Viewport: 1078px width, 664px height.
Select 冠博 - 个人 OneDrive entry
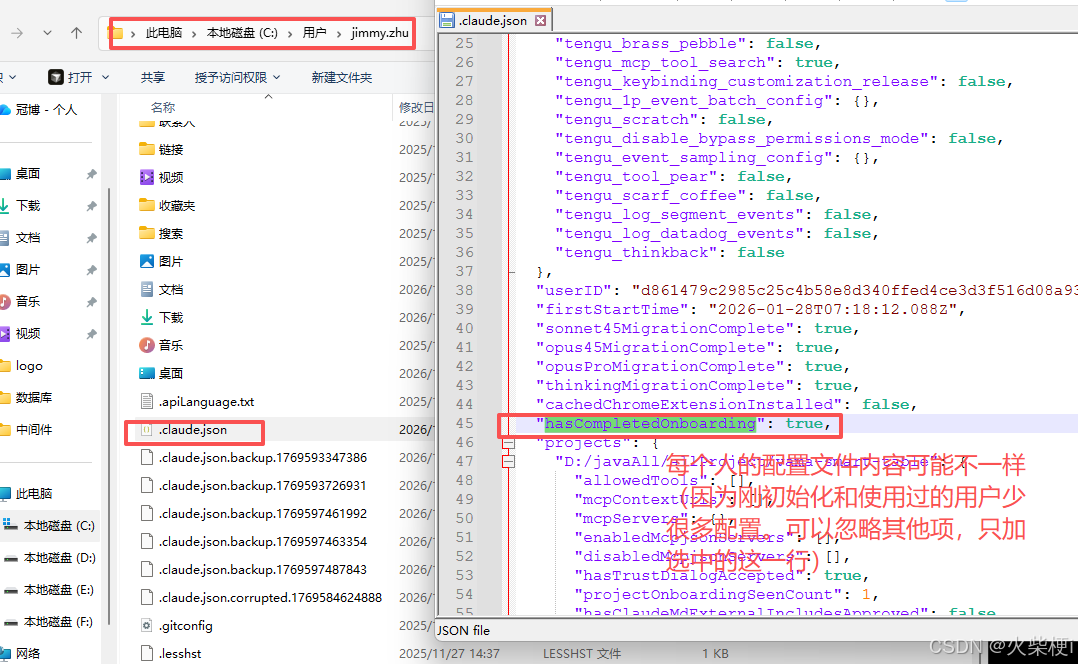(46, 109)
